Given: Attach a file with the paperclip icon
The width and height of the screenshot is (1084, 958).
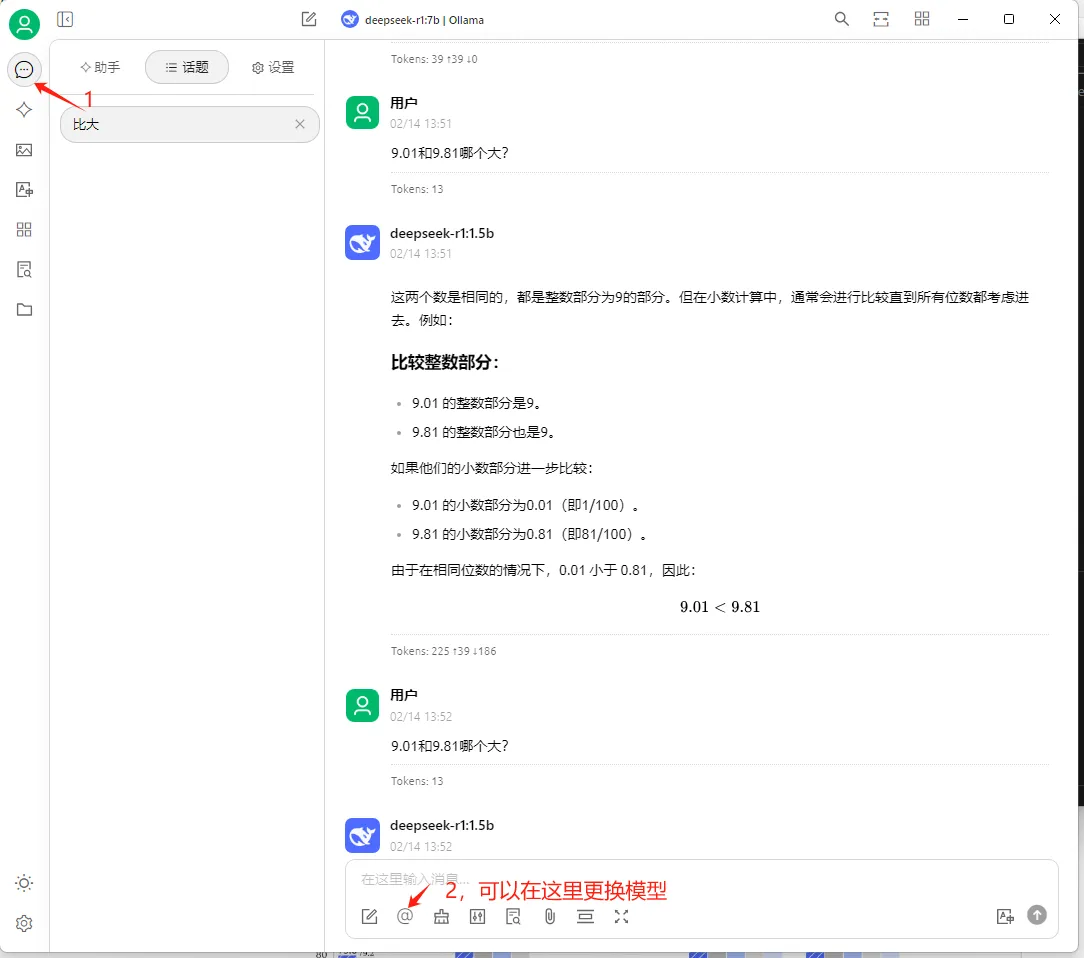Looking at the screenshot, I should [549, 915].
